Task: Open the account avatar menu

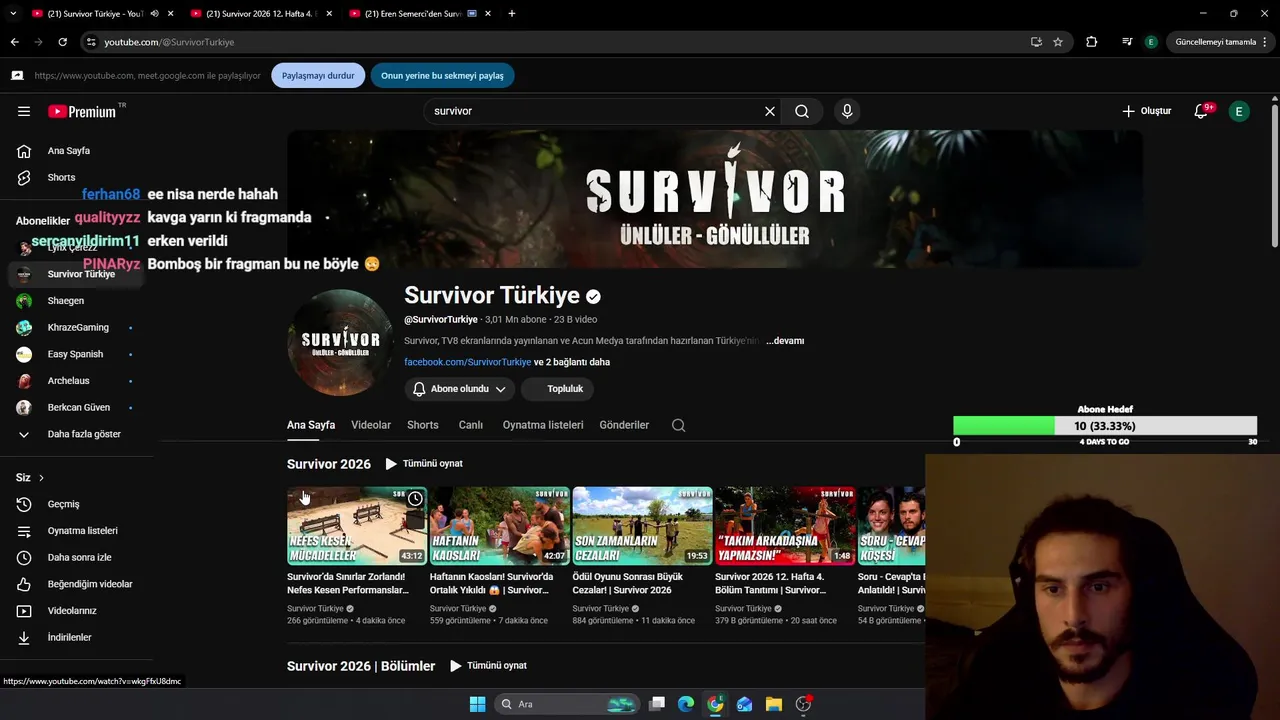Action: tap(1239, 111)
